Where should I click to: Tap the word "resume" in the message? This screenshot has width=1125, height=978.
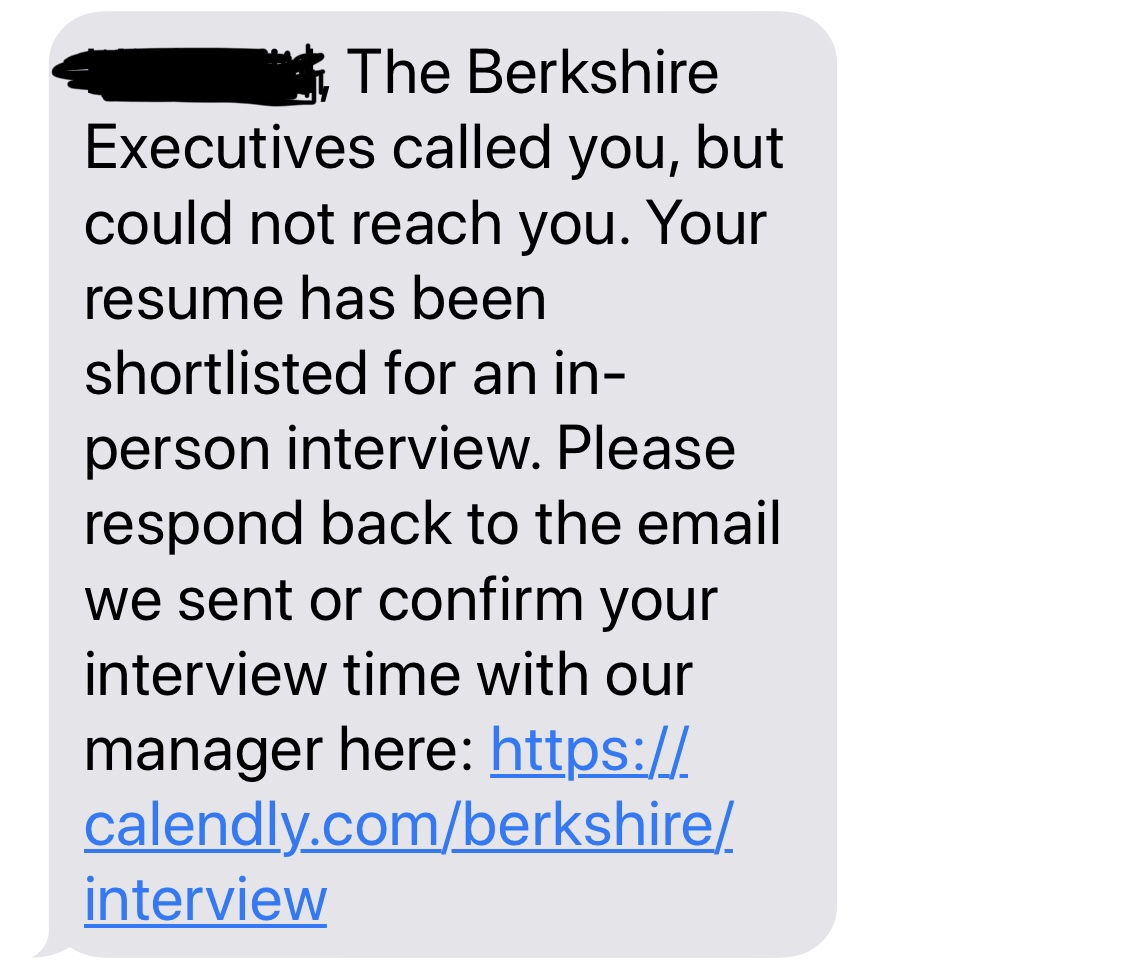pos(184,300)
